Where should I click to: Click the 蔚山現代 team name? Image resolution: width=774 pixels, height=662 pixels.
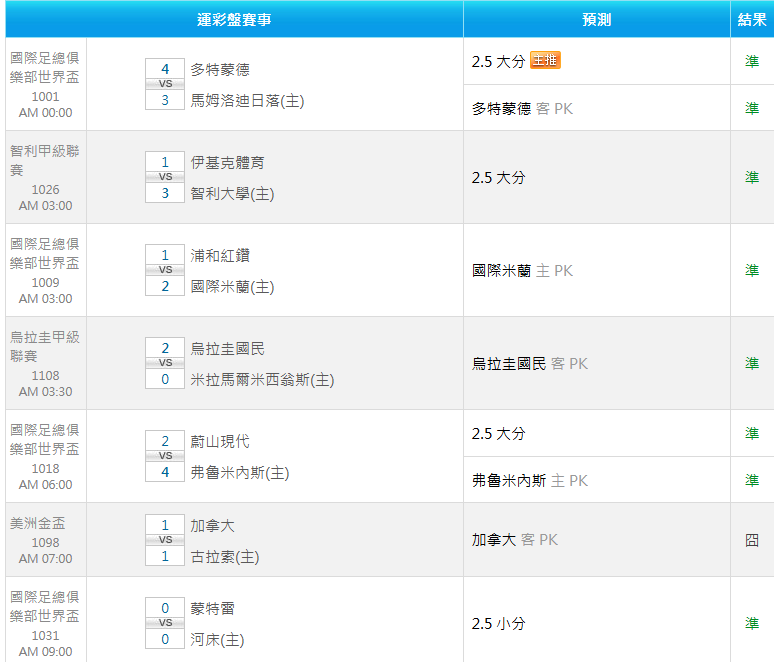pyautogui.click(x=220, y=441)
